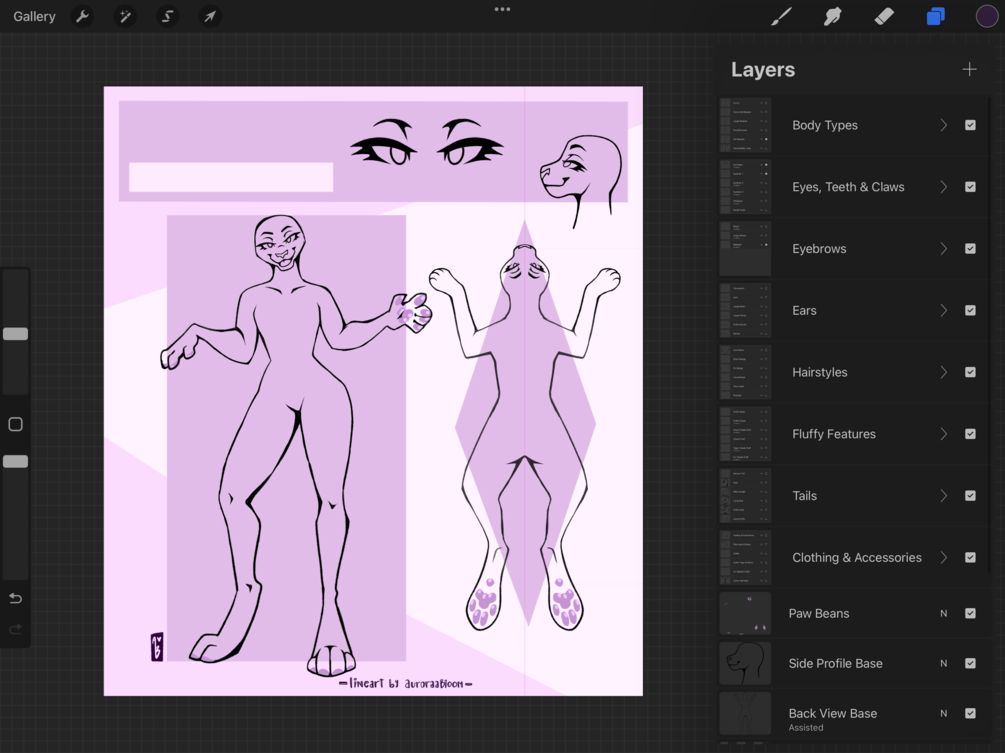Open blend mode N for Back View Base

[943, 713]
